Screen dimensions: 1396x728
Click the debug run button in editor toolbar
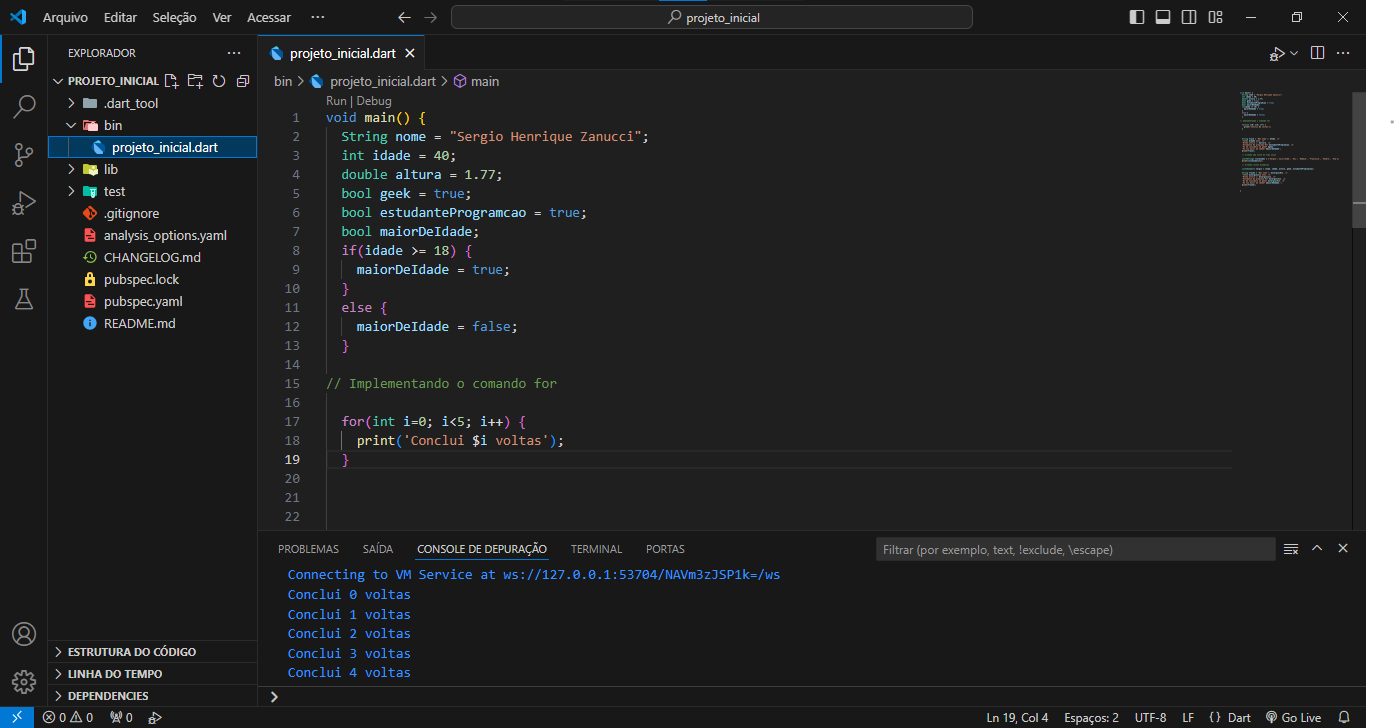point(1277,53)
